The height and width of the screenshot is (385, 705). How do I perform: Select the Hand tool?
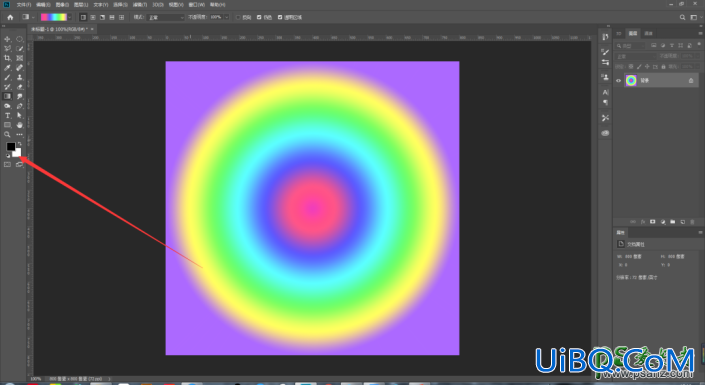(20, 125)
